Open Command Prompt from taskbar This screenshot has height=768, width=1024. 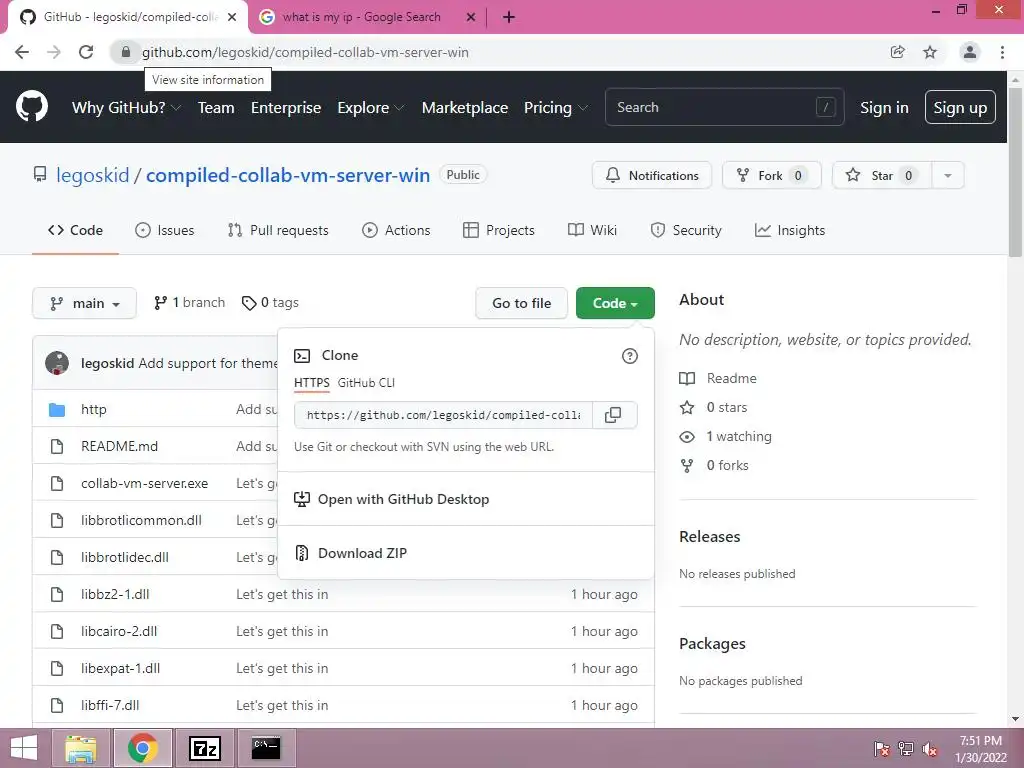coord(266,748)
